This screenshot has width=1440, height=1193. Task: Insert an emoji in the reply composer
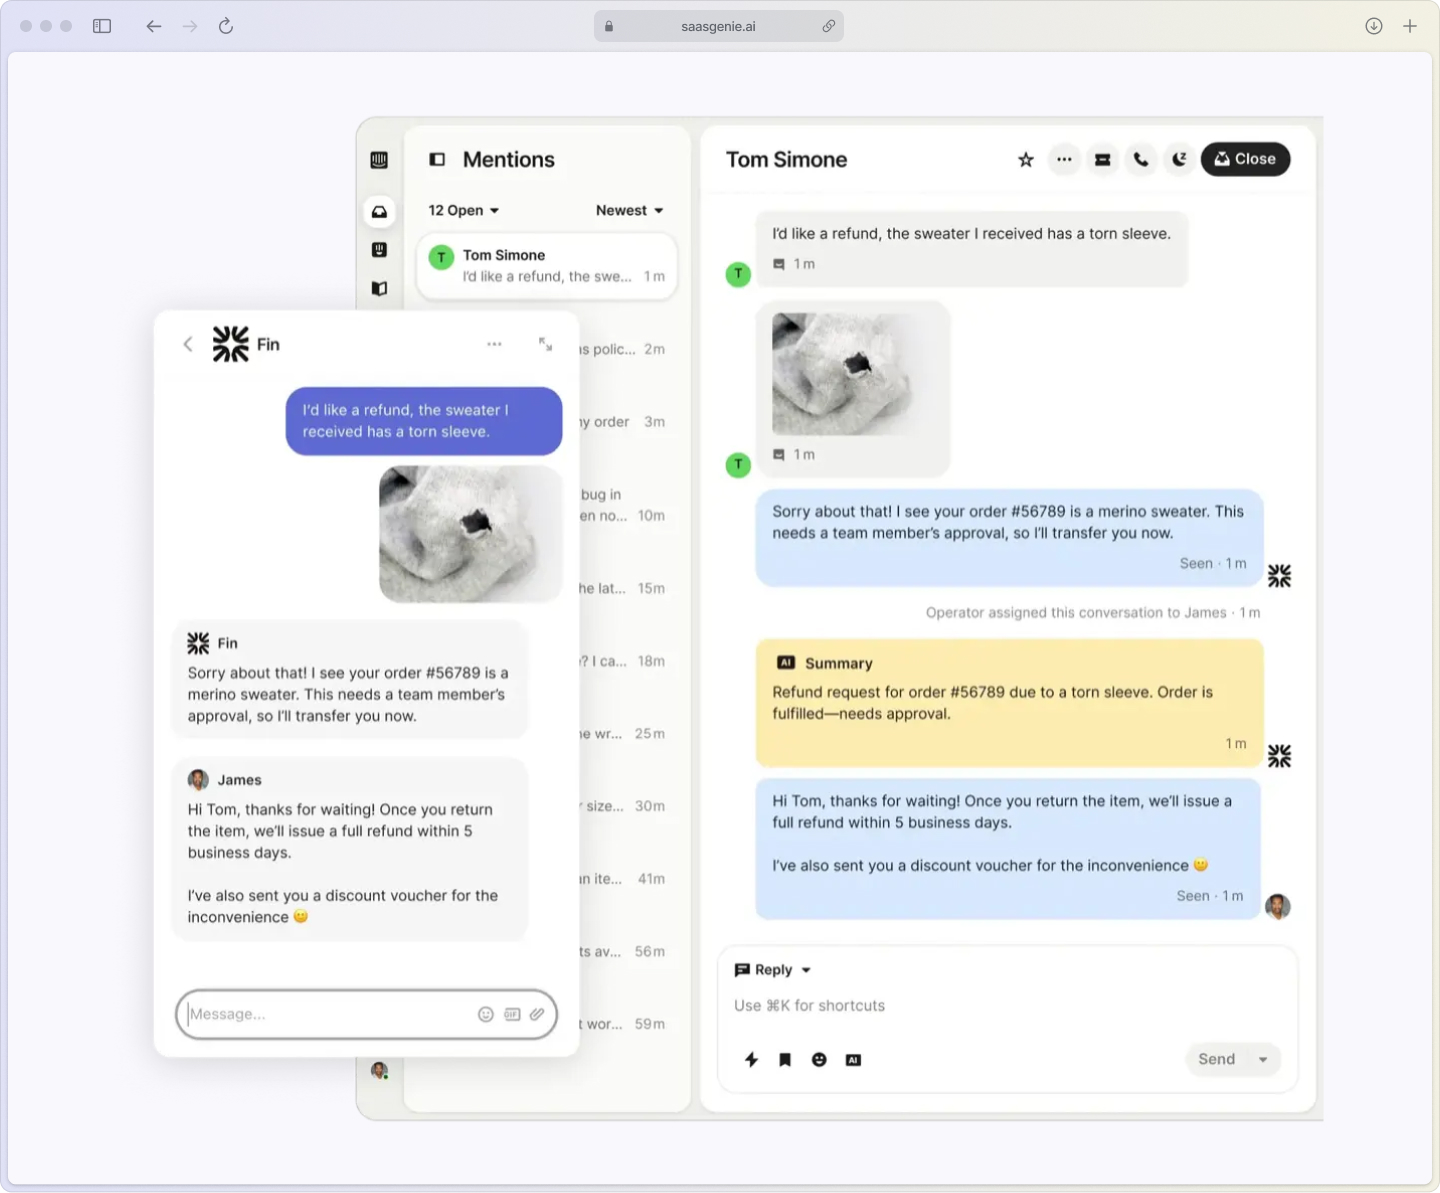coord(819,1060)
